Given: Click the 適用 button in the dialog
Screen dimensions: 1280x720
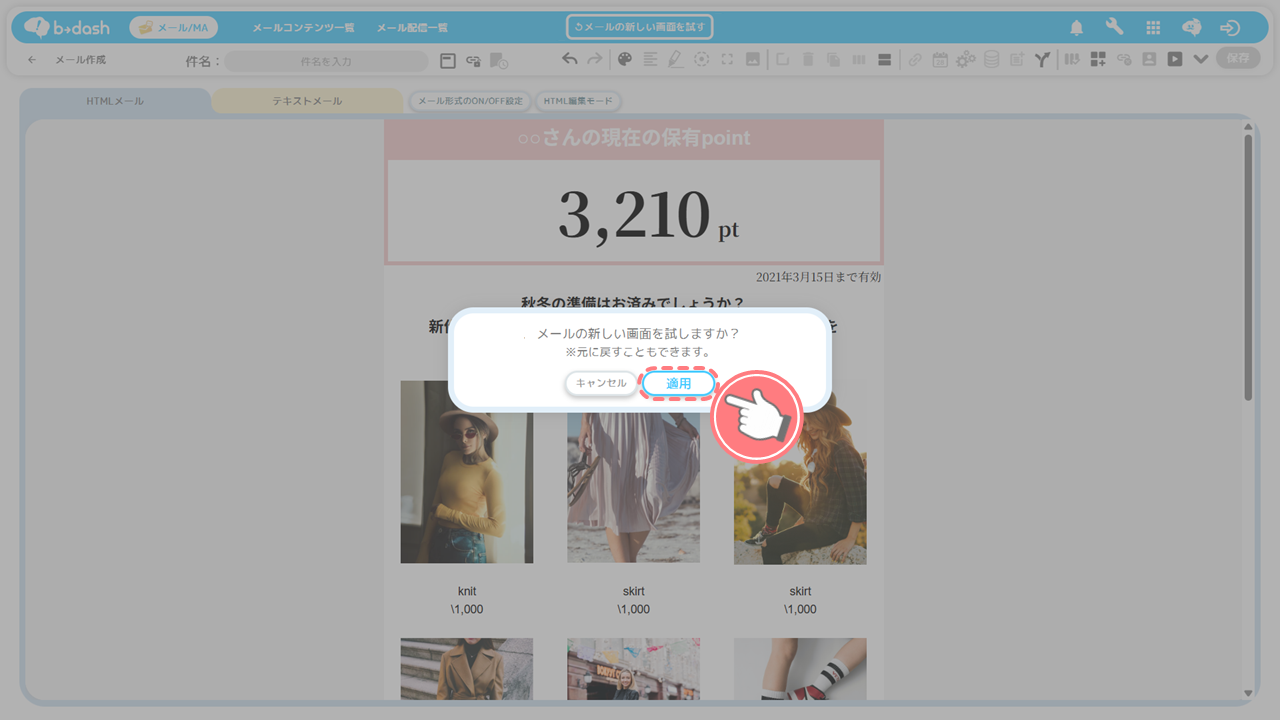Looking at the screenshot, I should [678, 384].
